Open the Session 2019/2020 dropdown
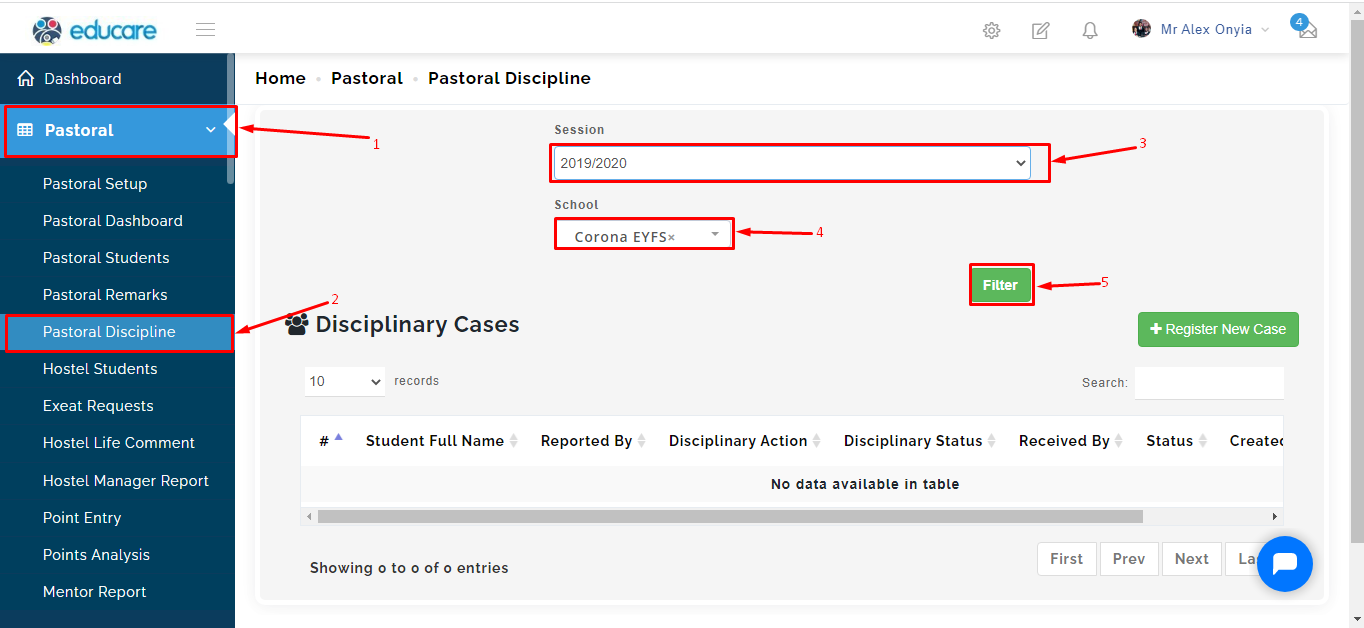 pos(792,163)
